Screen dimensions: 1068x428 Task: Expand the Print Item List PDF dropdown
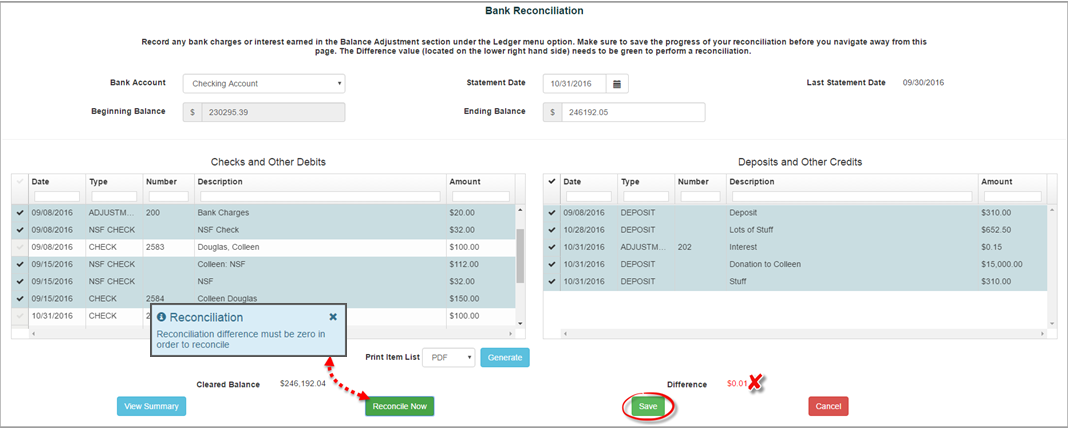(448, 358)
